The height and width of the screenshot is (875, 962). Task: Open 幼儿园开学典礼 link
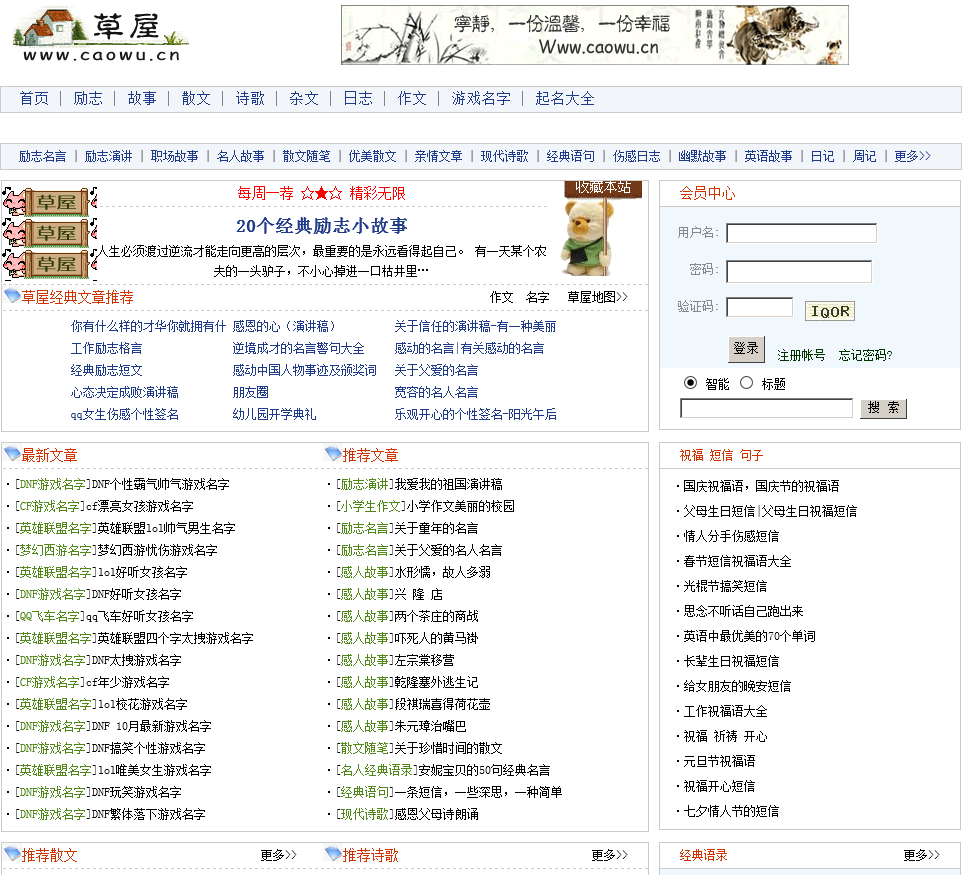click(x=274, y=415)
